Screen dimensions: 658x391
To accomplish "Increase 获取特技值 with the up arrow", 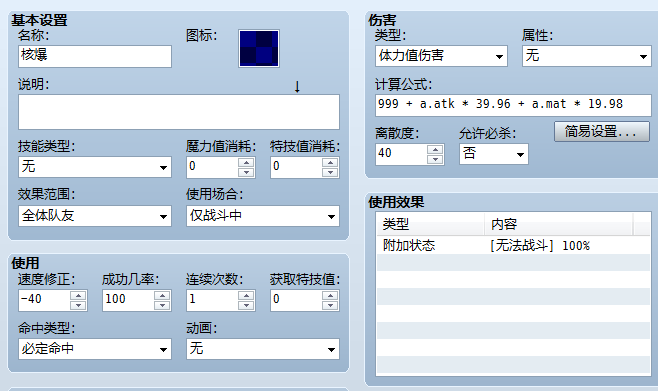I will pos(330,295).
